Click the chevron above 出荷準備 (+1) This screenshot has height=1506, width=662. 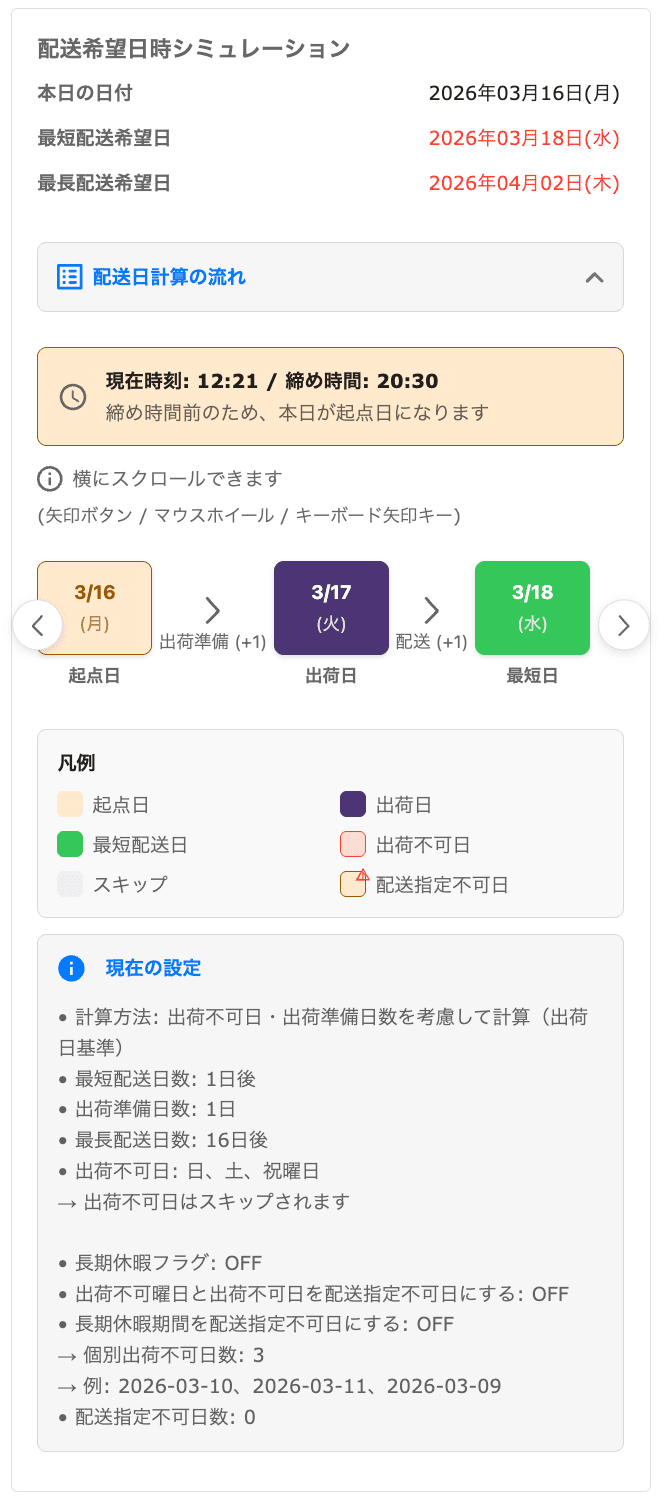point(212,610)
